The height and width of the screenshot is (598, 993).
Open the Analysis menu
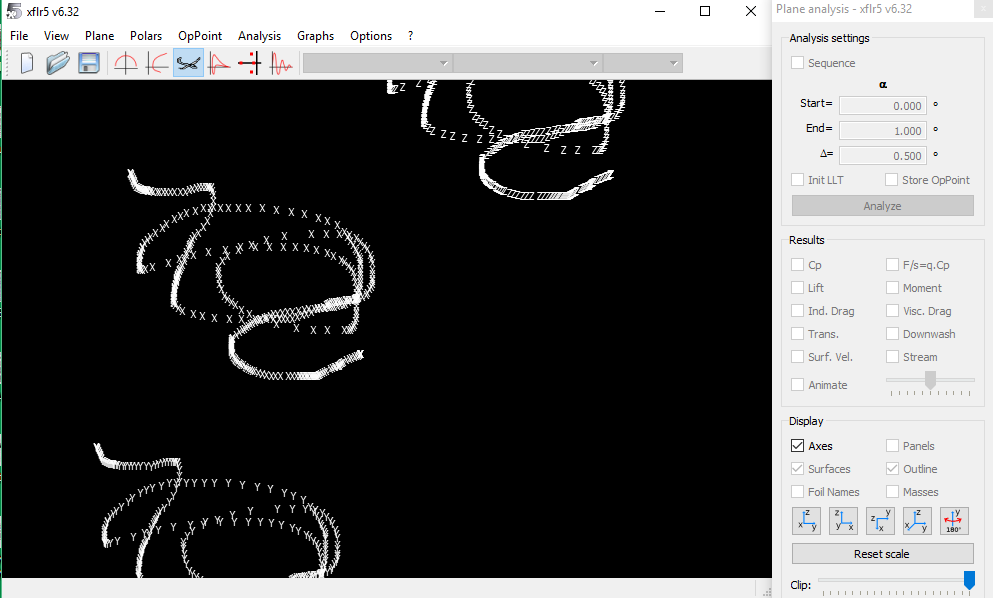(259, 36)
